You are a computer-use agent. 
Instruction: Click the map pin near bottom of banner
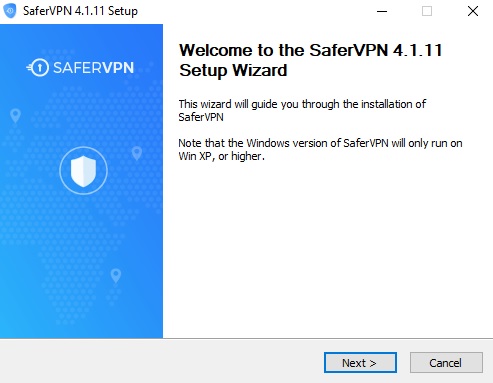click(116, 276)
